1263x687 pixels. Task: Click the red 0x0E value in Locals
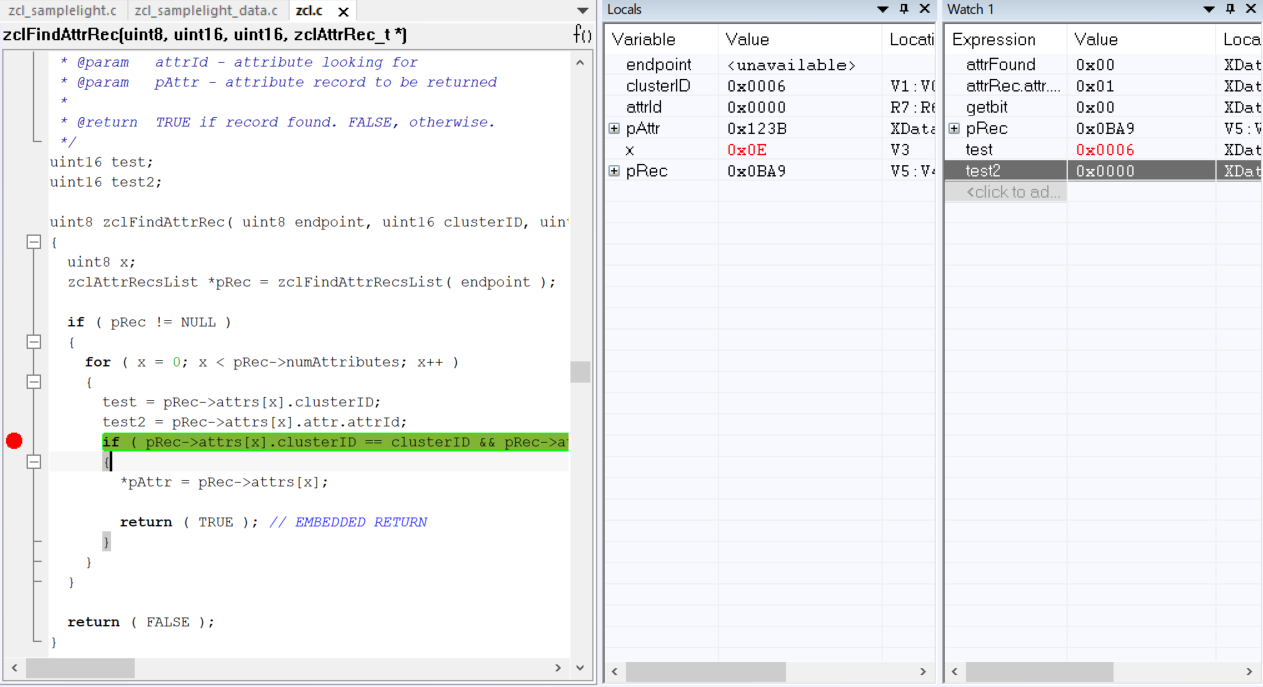click(747, 150)
